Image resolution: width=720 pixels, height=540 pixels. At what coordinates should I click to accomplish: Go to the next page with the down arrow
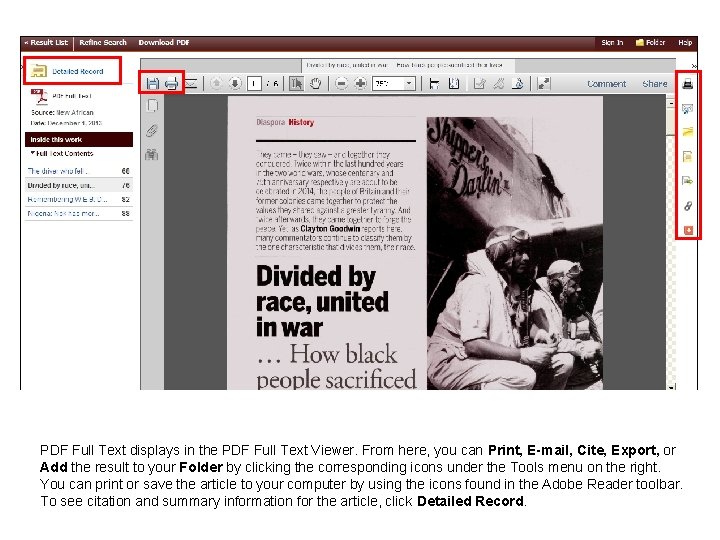235,84
